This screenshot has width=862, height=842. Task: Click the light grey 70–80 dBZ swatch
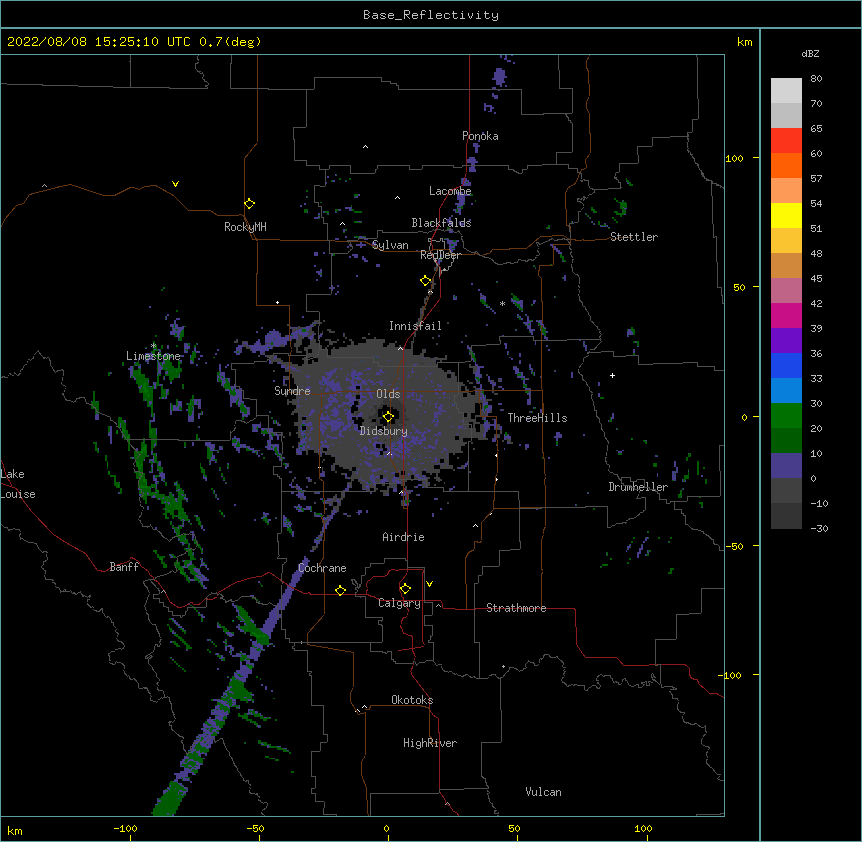tap(786, 91)
